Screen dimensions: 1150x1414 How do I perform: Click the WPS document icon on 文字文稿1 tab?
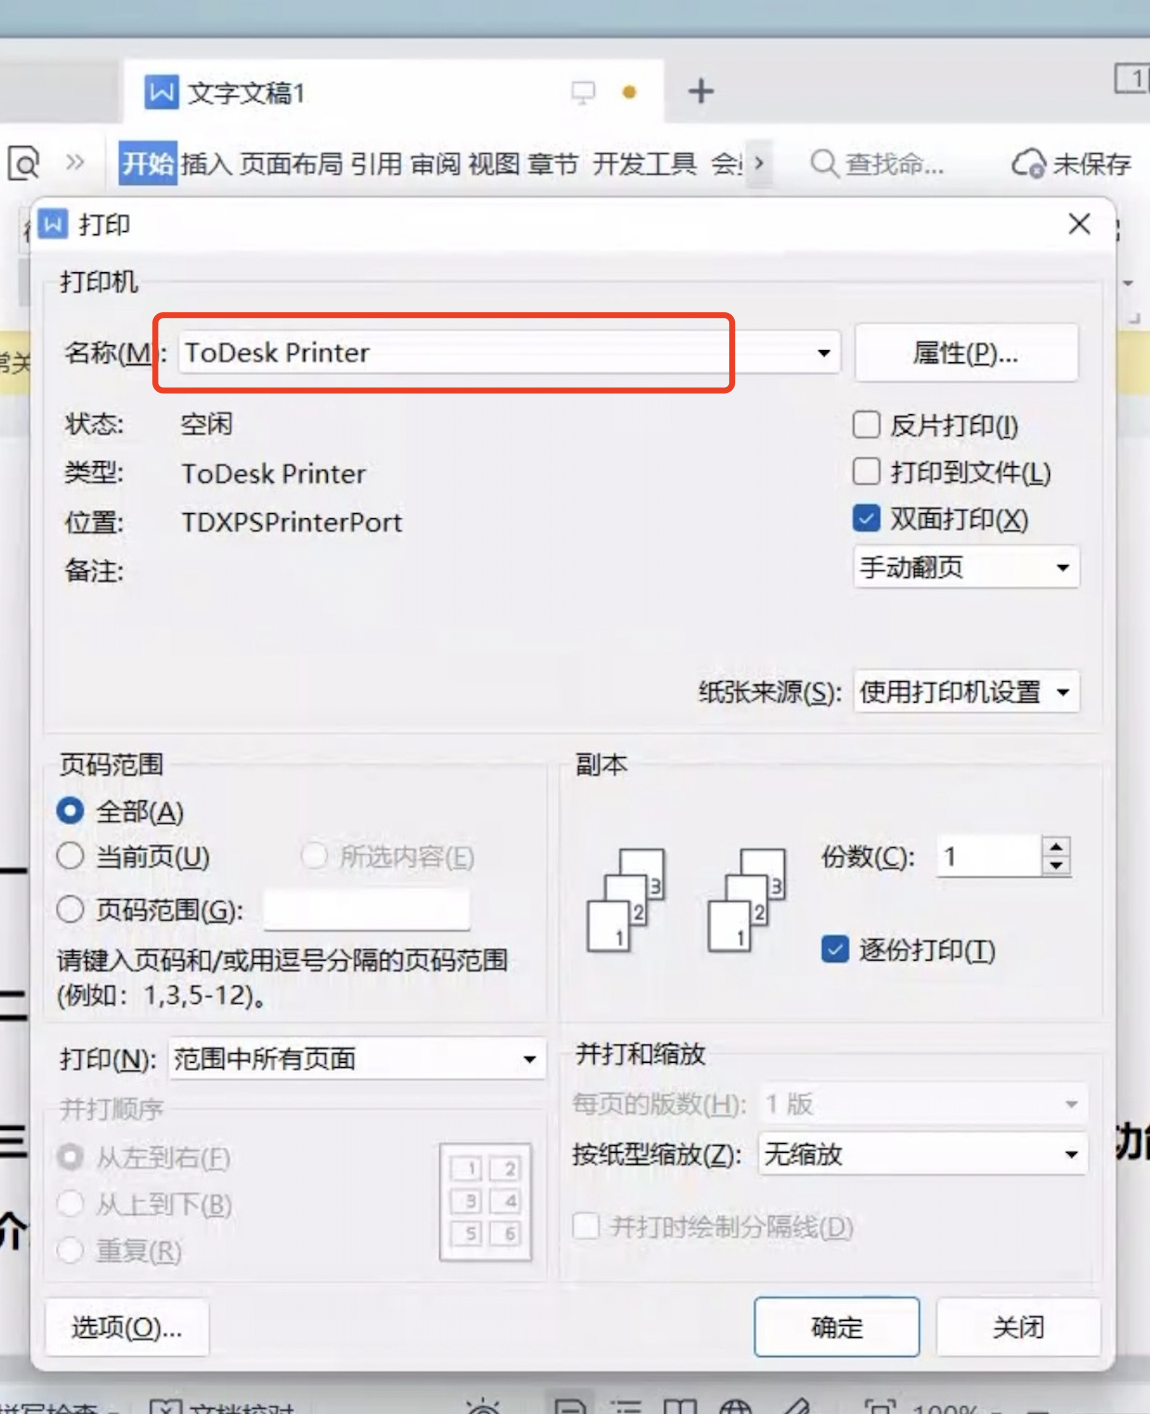(x=161, y=92)
